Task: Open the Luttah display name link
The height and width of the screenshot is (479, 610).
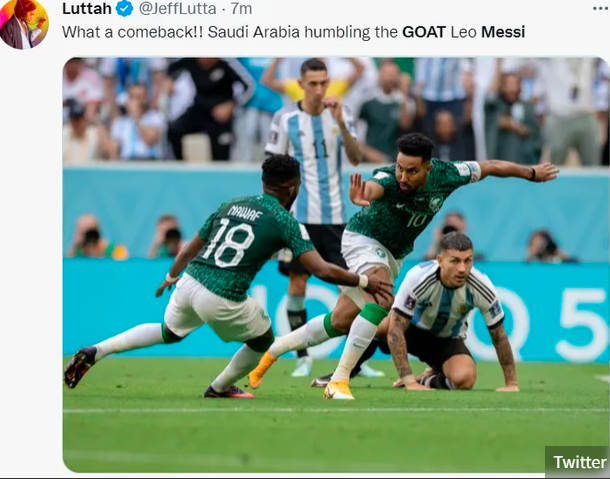Action: 87,9
